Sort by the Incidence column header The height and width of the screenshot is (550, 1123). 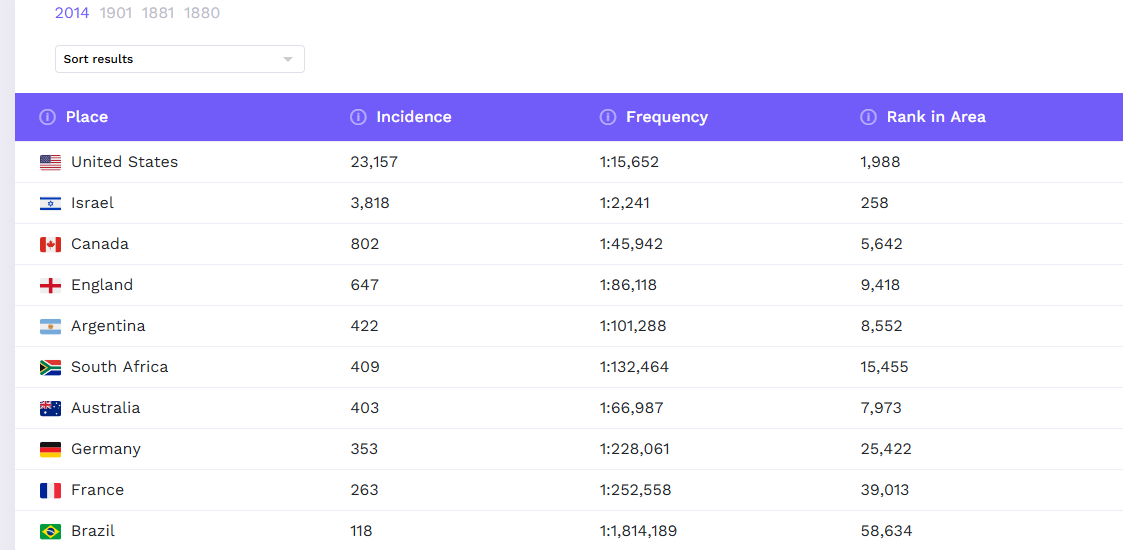point(413,117)
